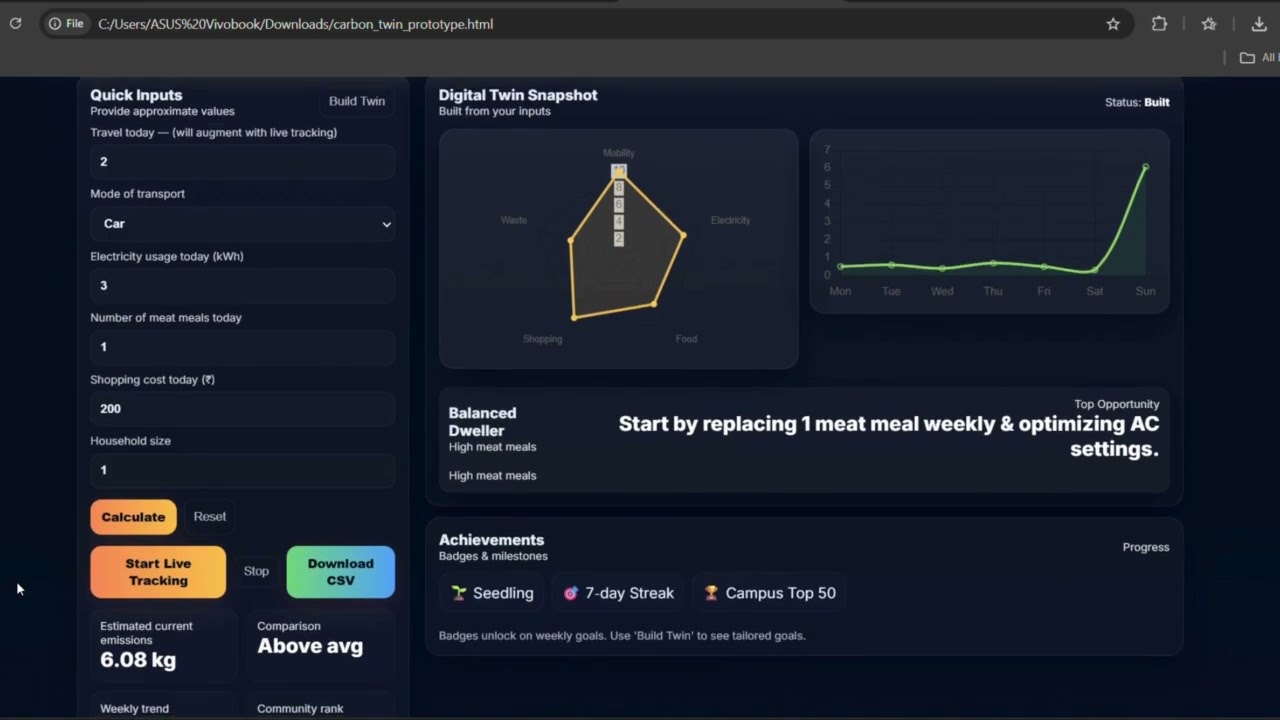Edit the Travel today input field
Screen dimensions: 1280x720
tap(242, 162)
